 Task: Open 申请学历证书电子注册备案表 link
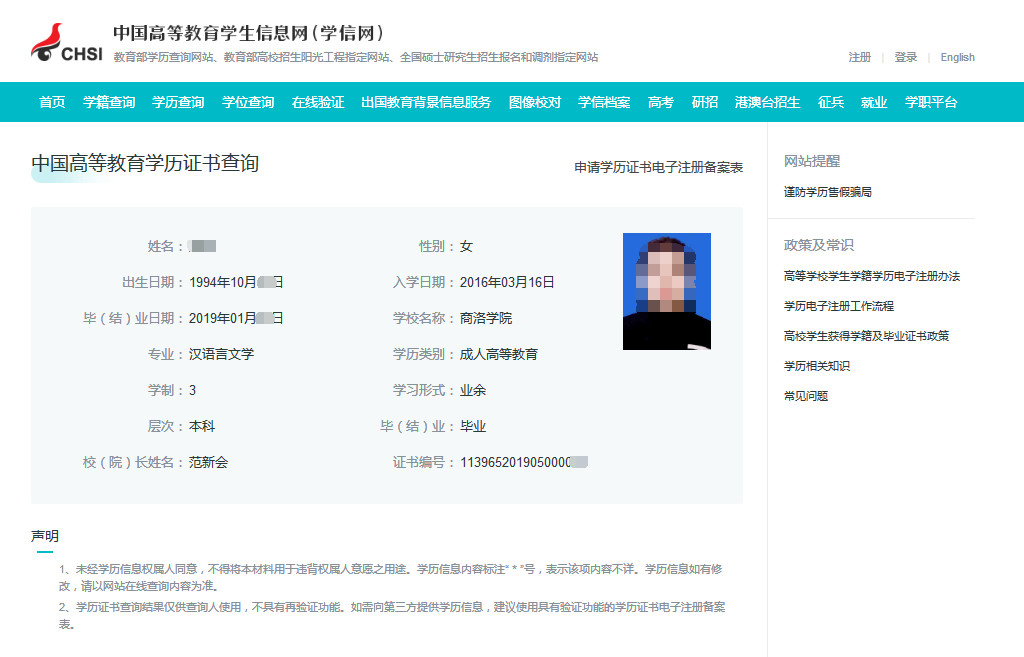[x=658, y=168]
